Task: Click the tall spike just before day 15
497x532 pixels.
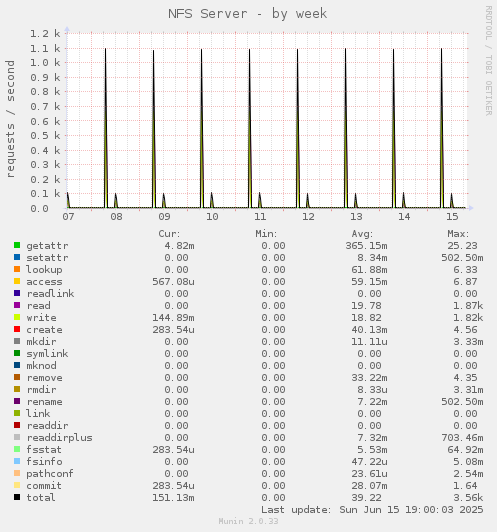Action: point(442,128)
